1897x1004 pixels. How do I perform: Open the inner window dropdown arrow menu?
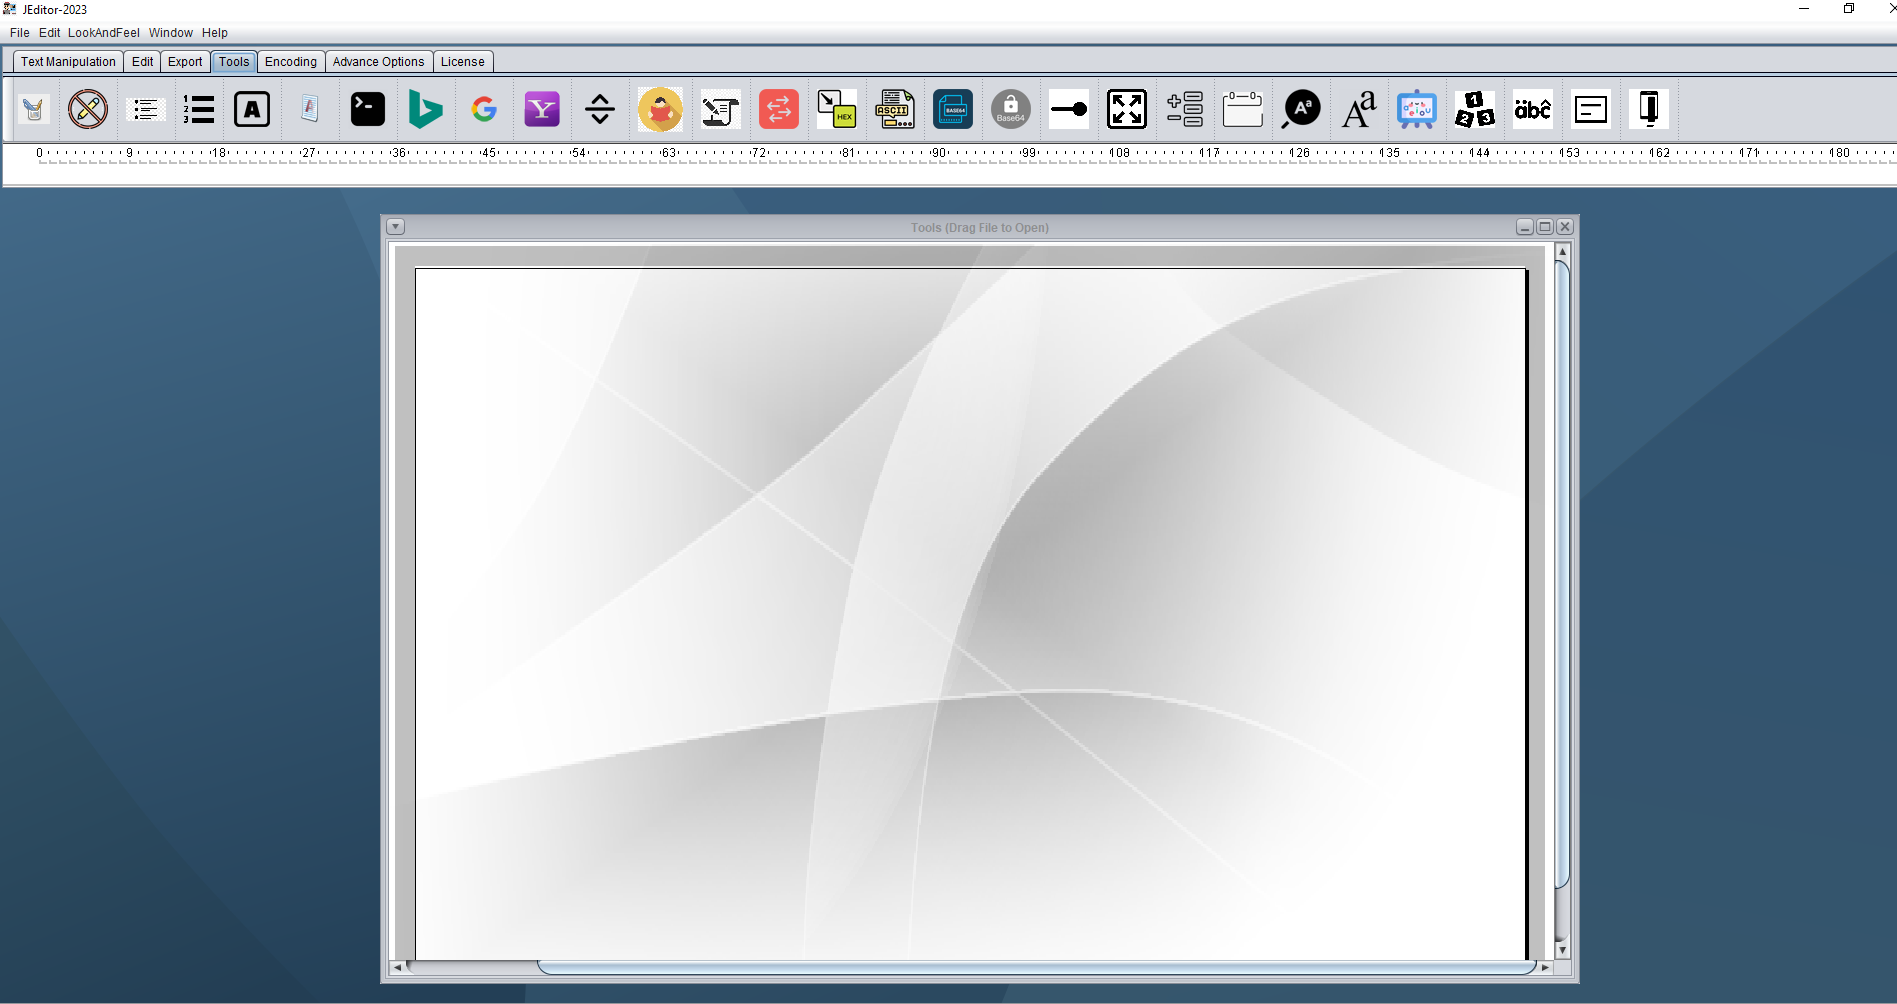[396, 227]
